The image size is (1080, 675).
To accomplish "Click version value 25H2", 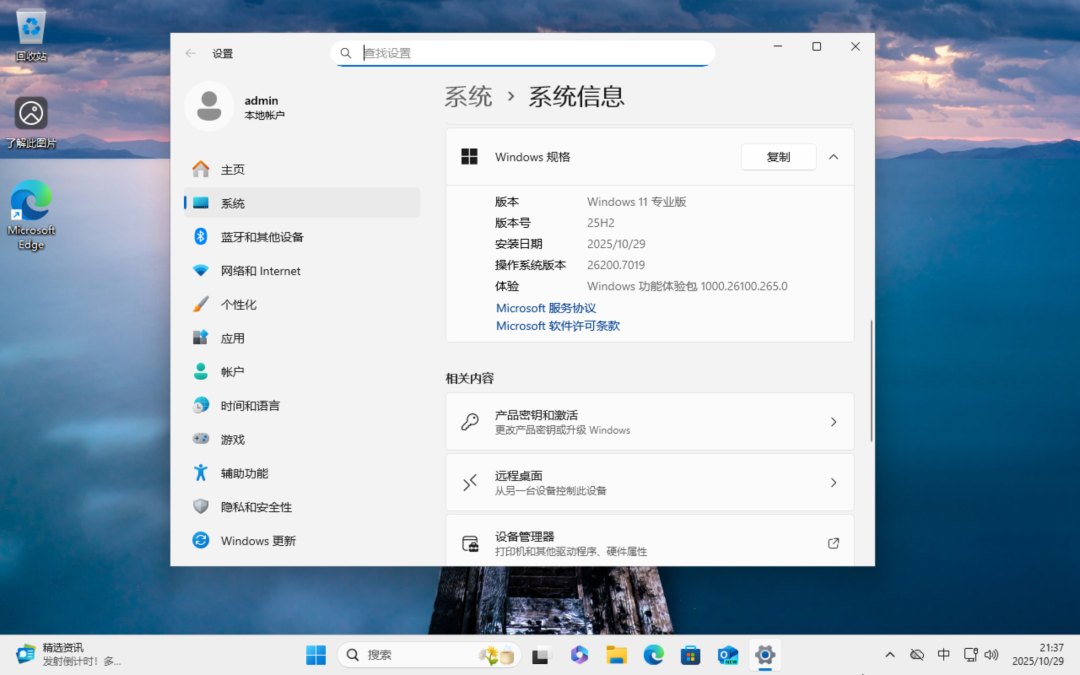I will tap(601, 223).
